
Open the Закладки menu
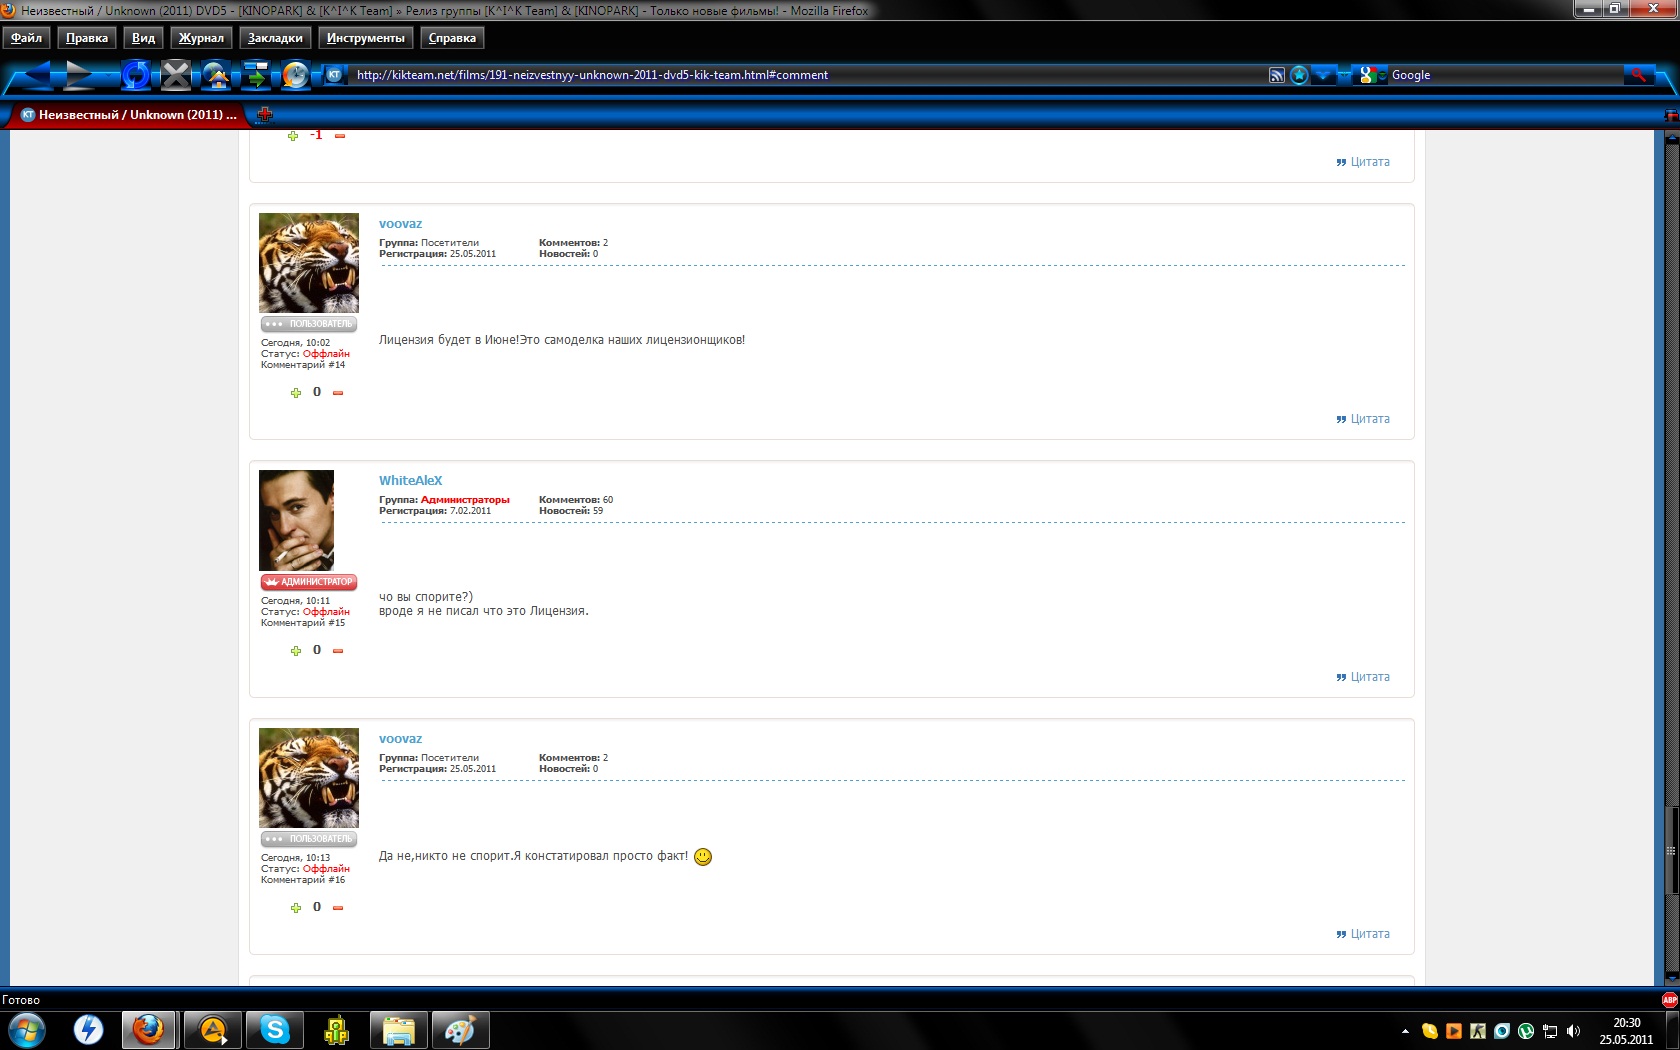275,38
